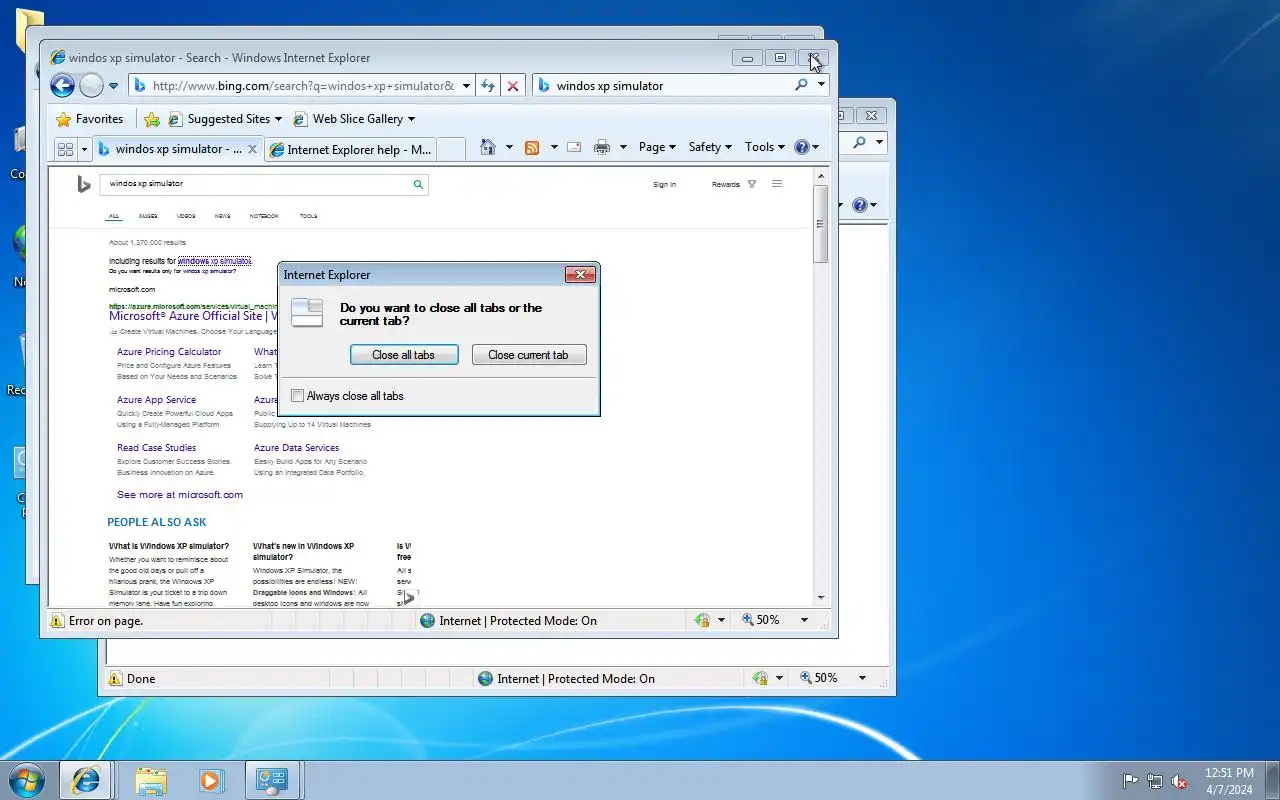Click the Bing logo on the results page
The height and width of the screenshot is (800, 1280).
[84, 184]
